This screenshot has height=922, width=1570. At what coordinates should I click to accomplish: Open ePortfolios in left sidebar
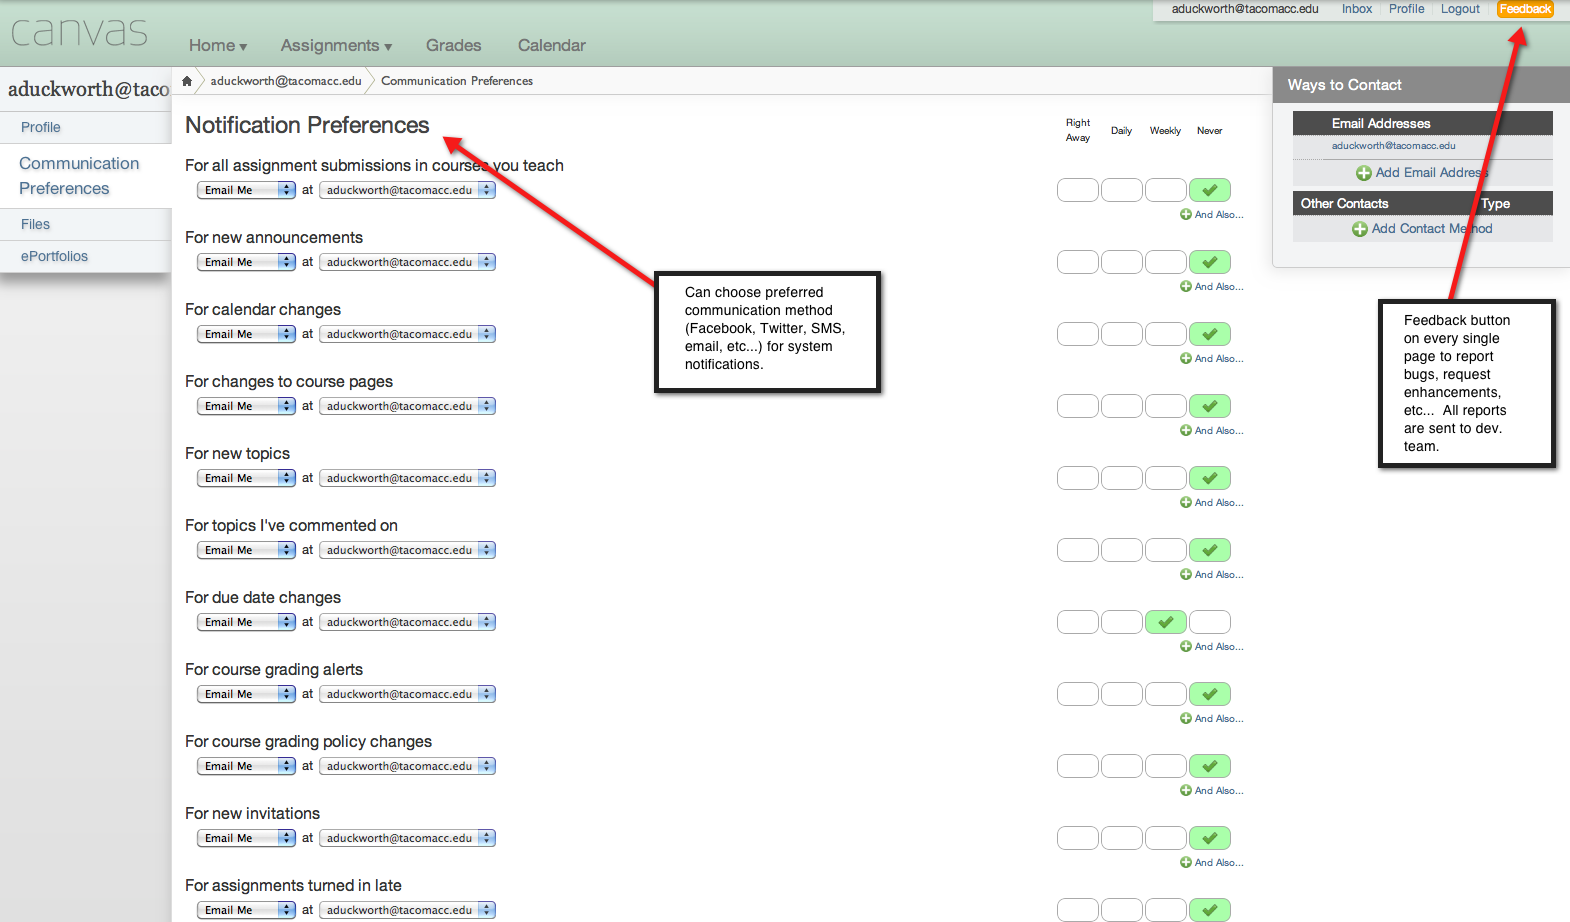pyautogui.click(x=55, y=257)
